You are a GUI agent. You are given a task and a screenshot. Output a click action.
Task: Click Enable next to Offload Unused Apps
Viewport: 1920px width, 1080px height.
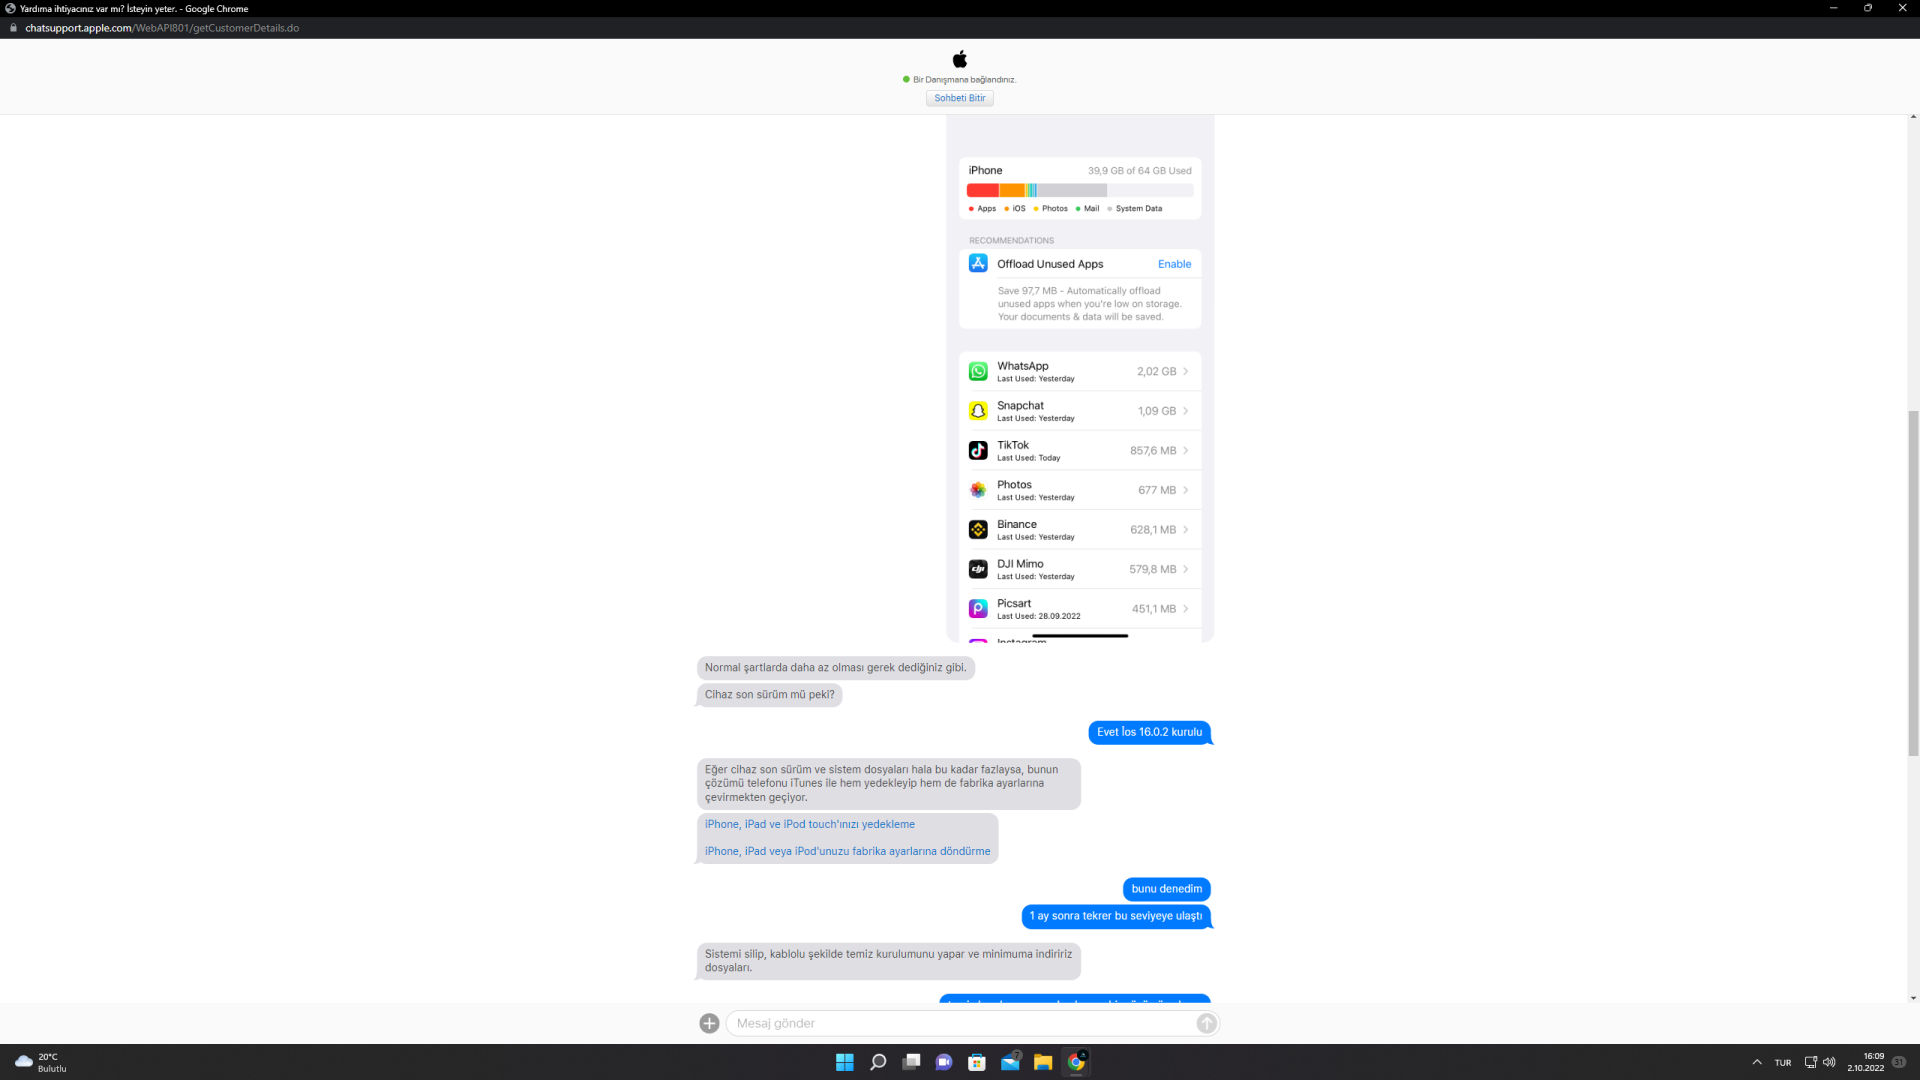1174,264
